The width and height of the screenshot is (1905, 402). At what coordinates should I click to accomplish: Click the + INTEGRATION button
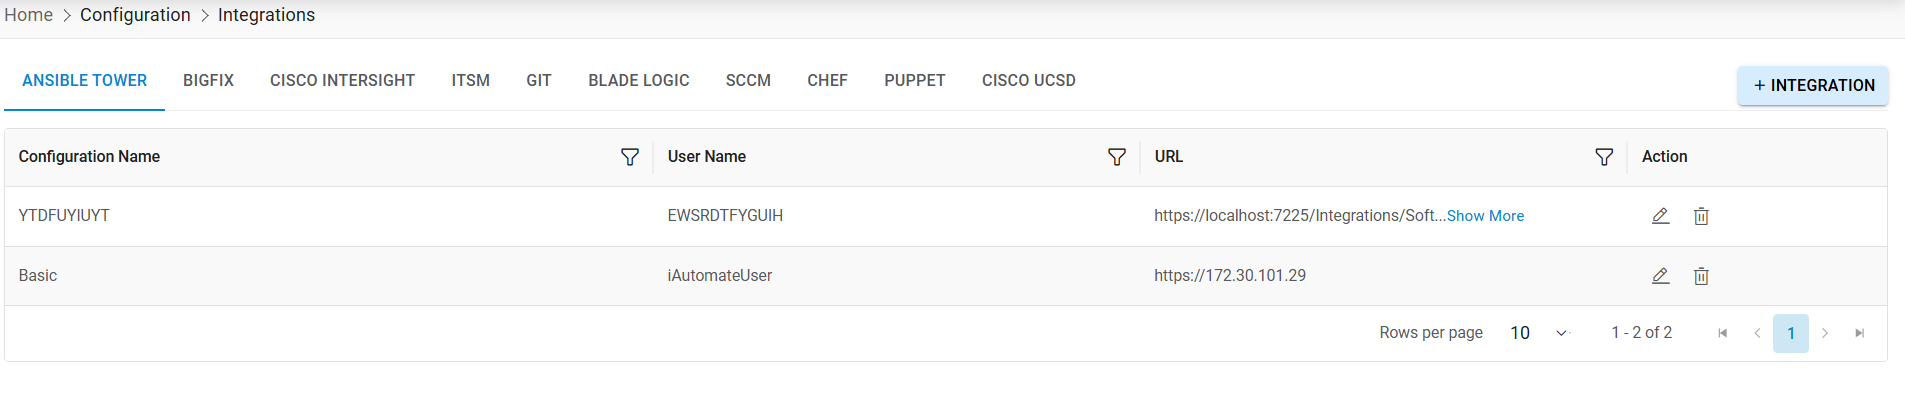[1812, 86]
